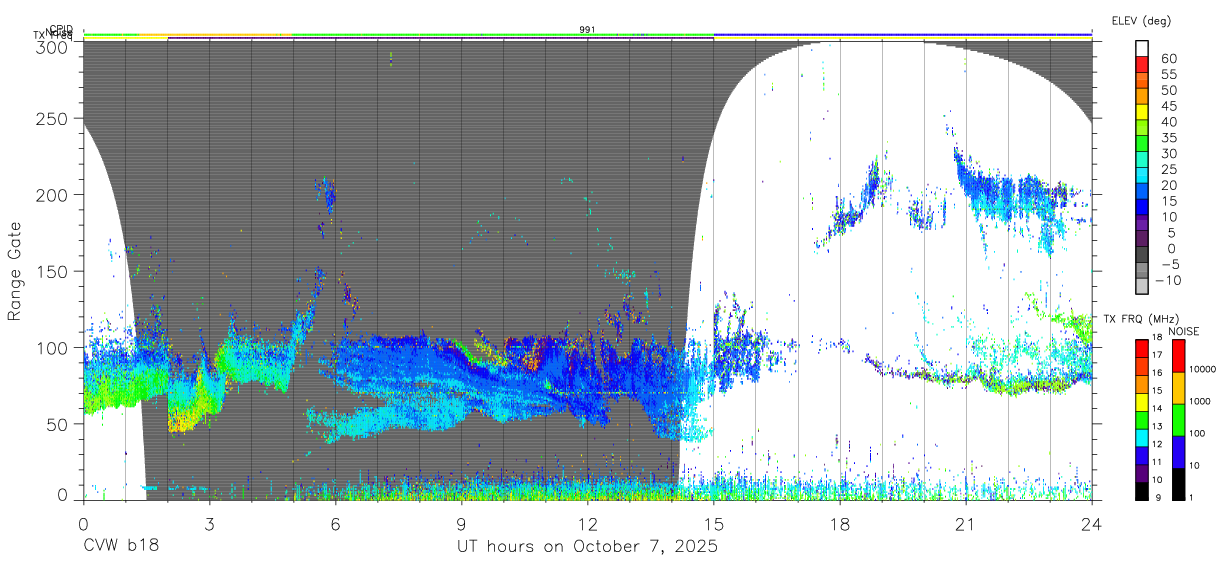Screen dimensions: 1228x567
Task: Click the '150' Range Gate tick label
Action: coord(54,271)
